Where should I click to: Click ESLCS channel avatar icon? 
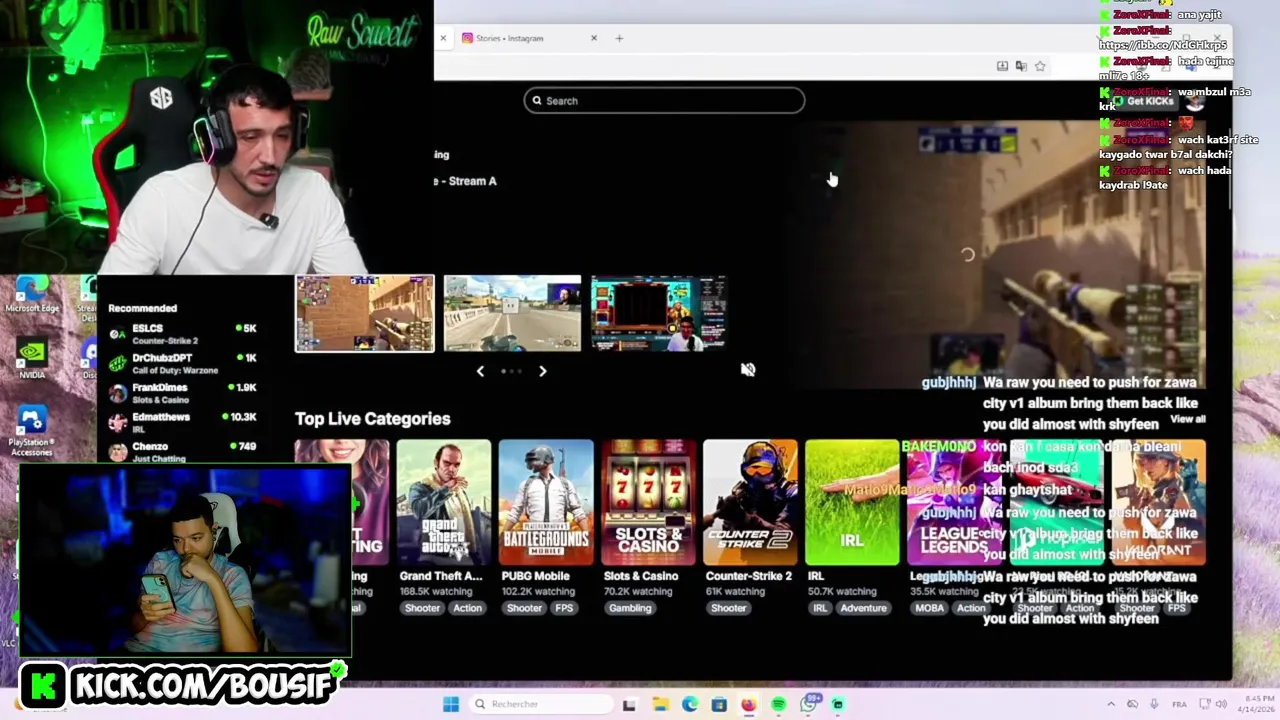[118, 335]
